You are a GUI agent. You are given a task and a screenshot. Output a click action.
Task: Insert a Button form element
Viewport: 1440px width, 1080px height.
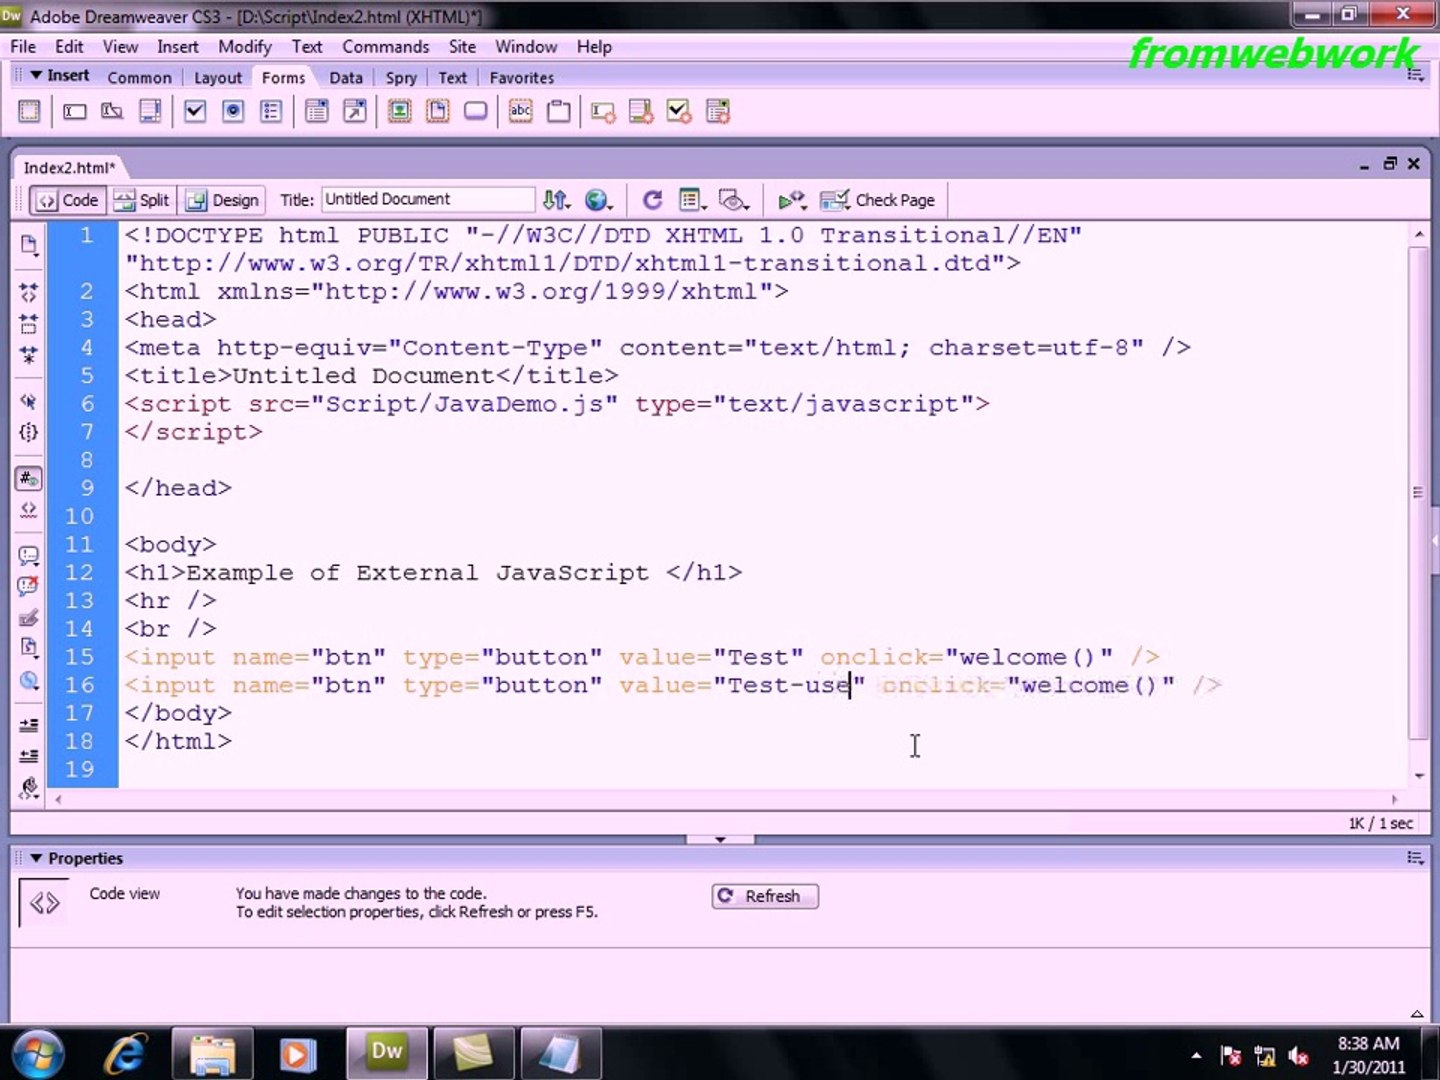476,111
